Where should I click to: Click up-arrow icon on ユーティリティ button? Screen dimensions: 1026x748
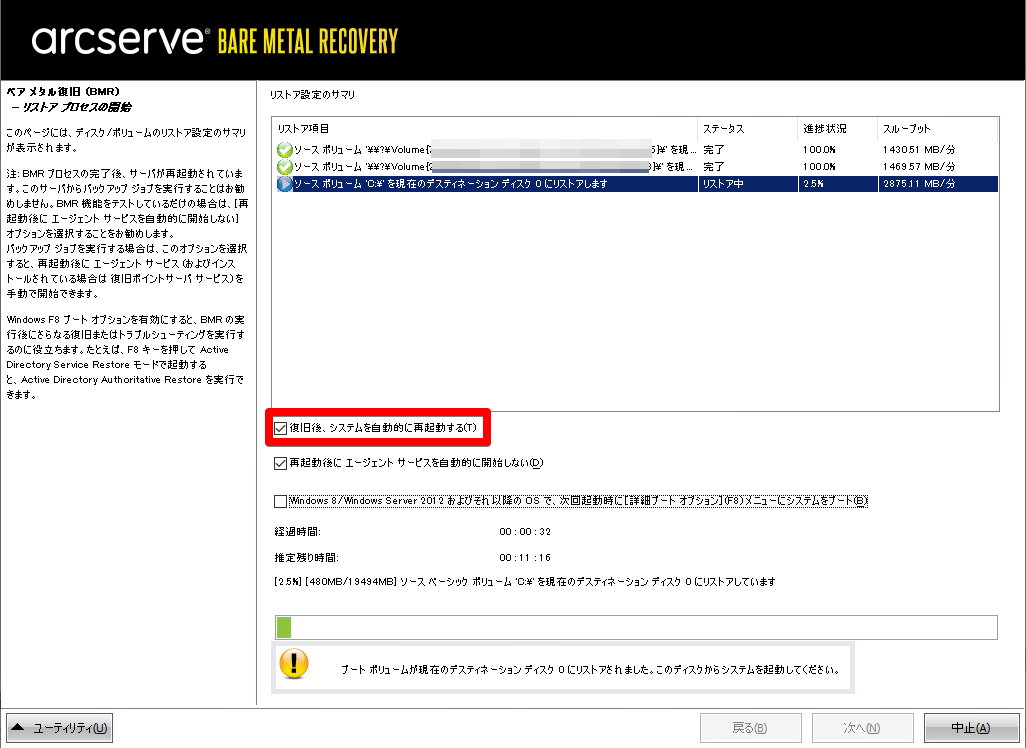(x=18, y=727)
